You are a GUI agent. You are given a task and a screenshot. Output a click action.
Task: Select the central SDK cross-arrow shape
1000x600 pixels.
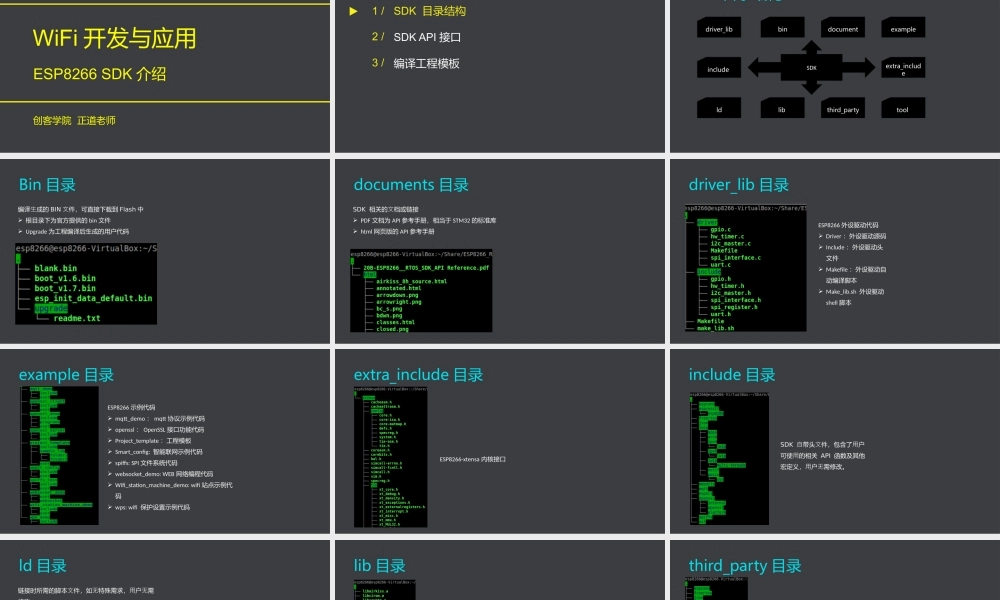(812, 68)
